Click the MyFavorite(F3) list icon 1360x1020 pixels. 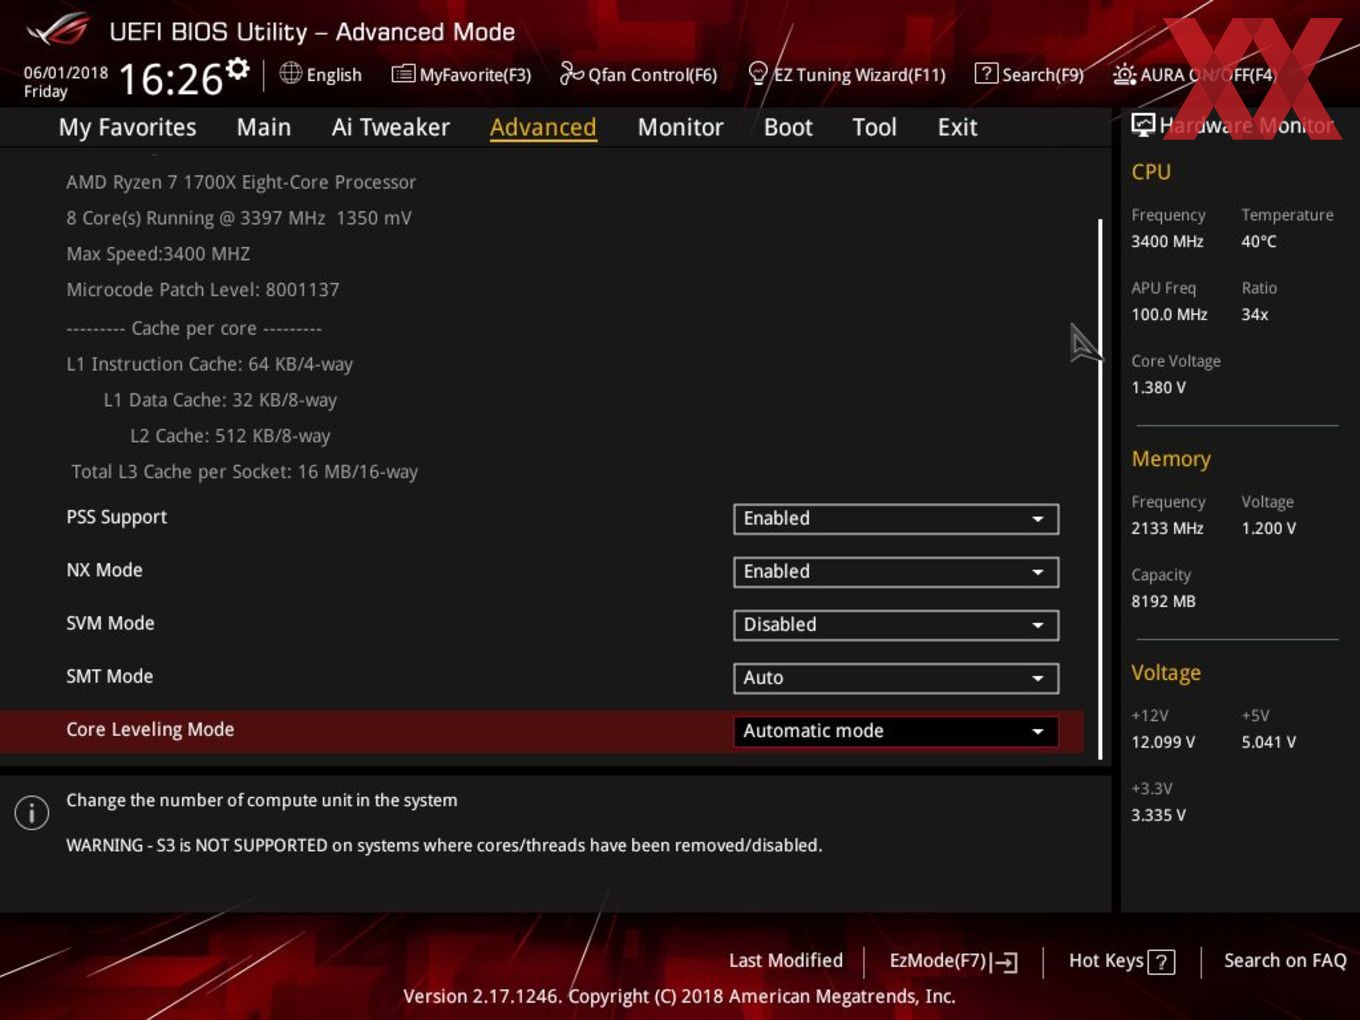coord(403,74)
